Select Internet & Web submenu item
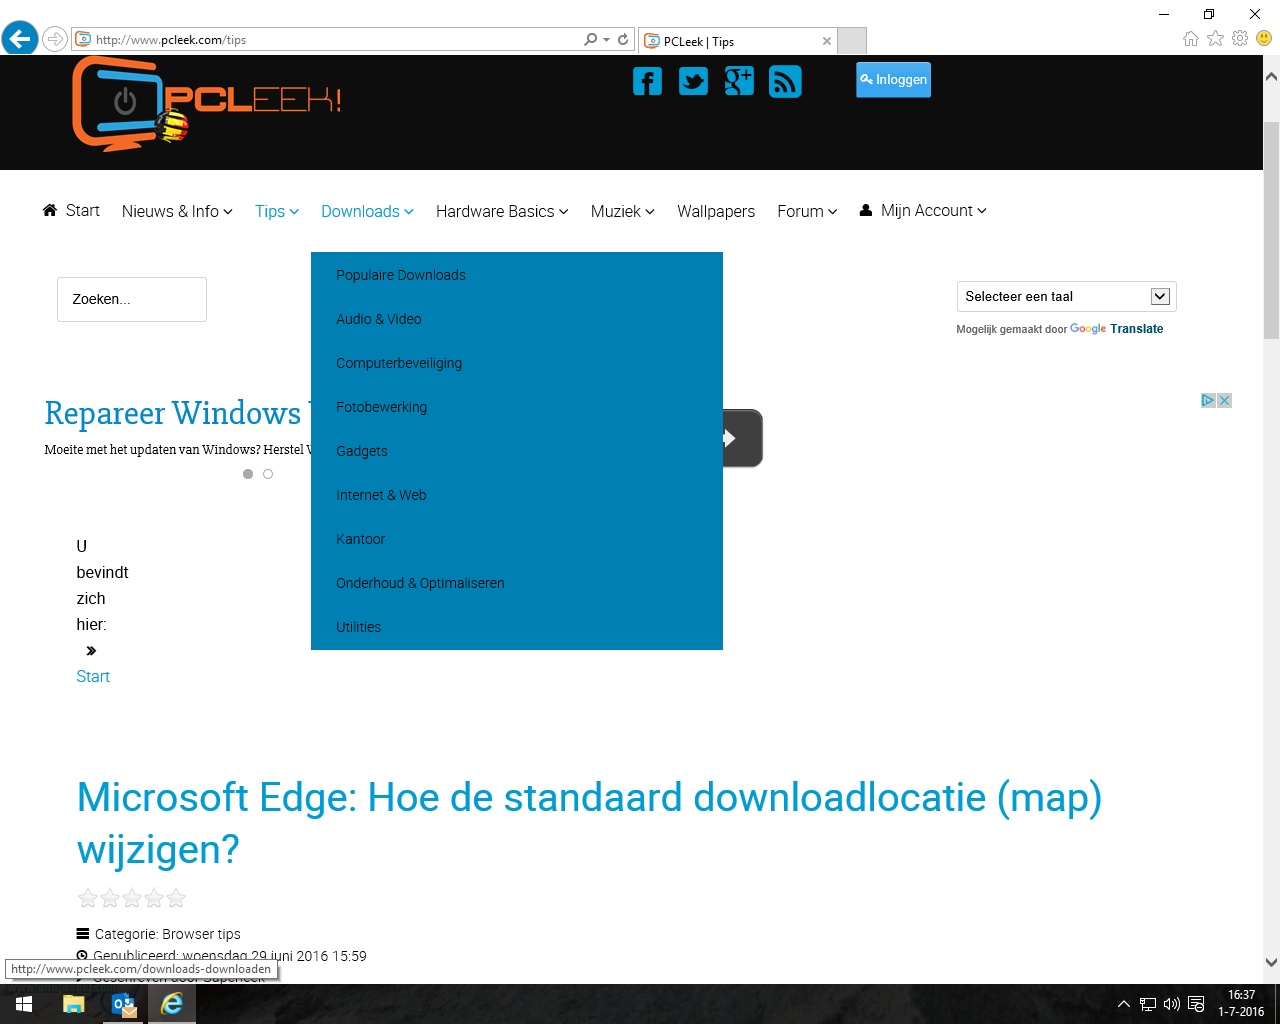The height and width of the screenshot is (1024, 1280). (381, 495)
